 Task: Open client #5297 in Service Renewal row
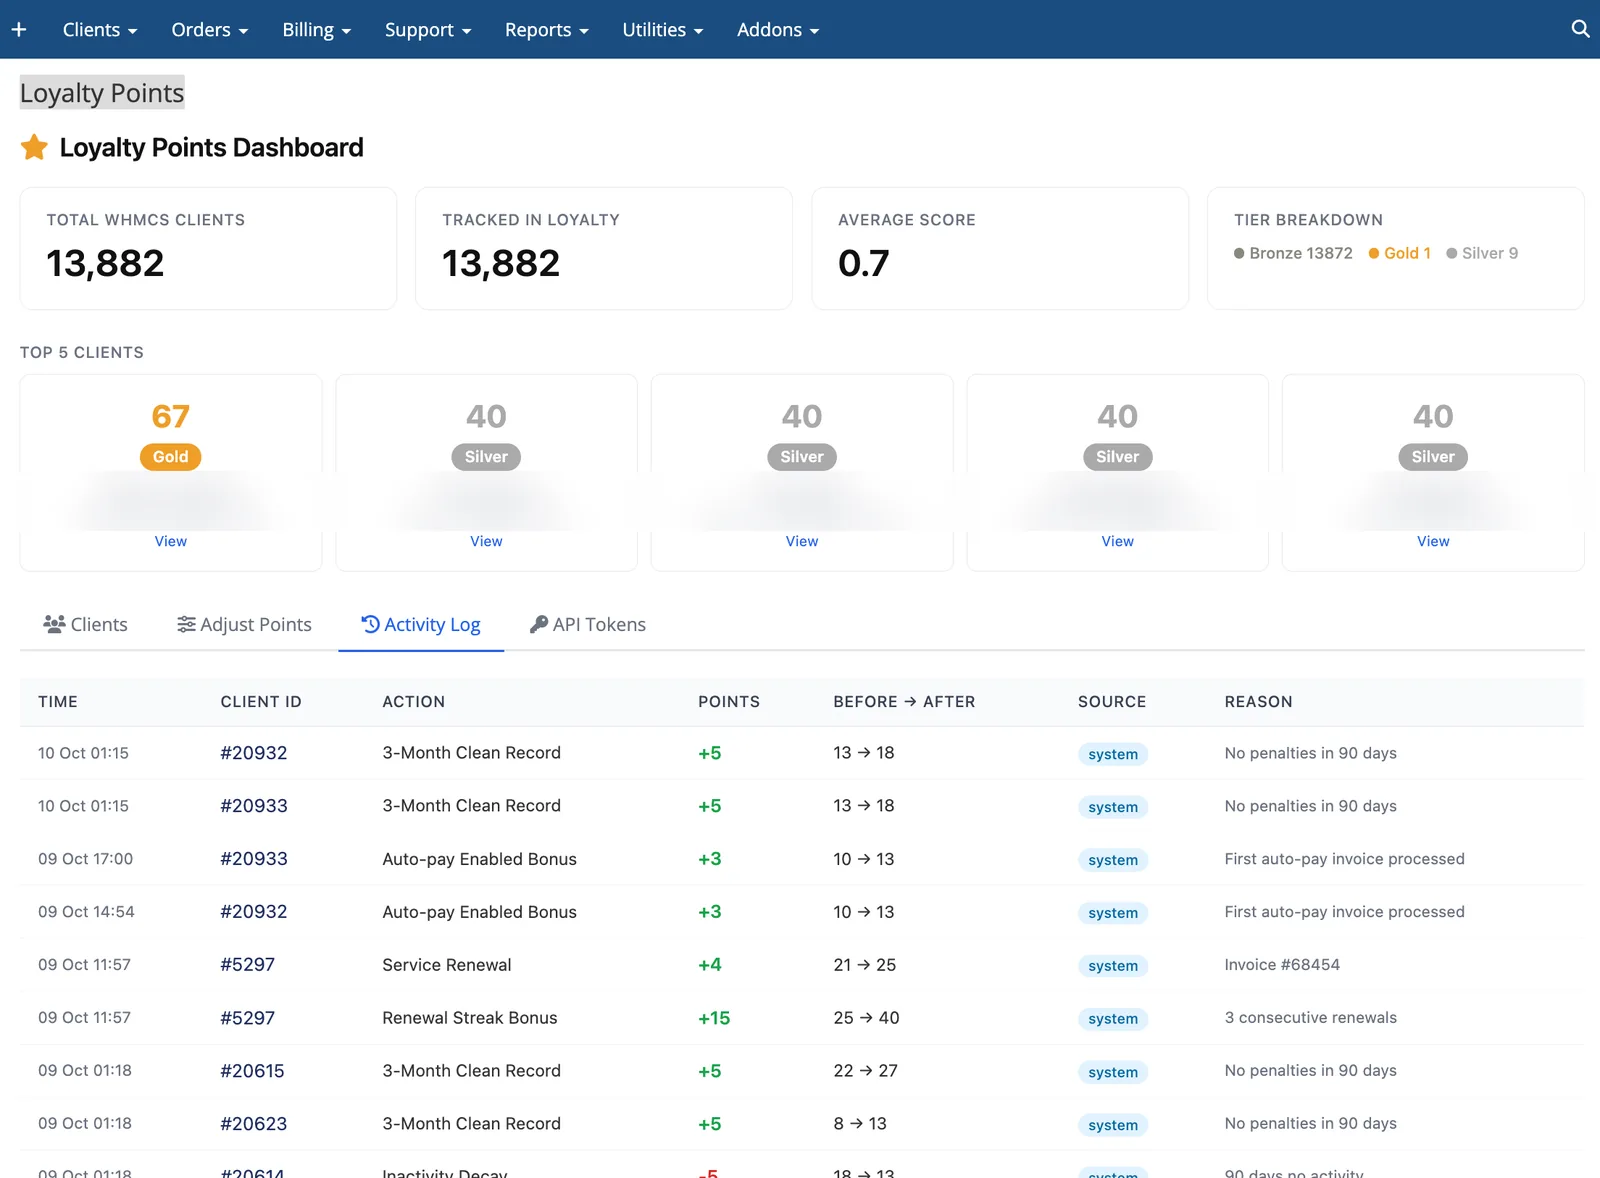pos(248,965)
